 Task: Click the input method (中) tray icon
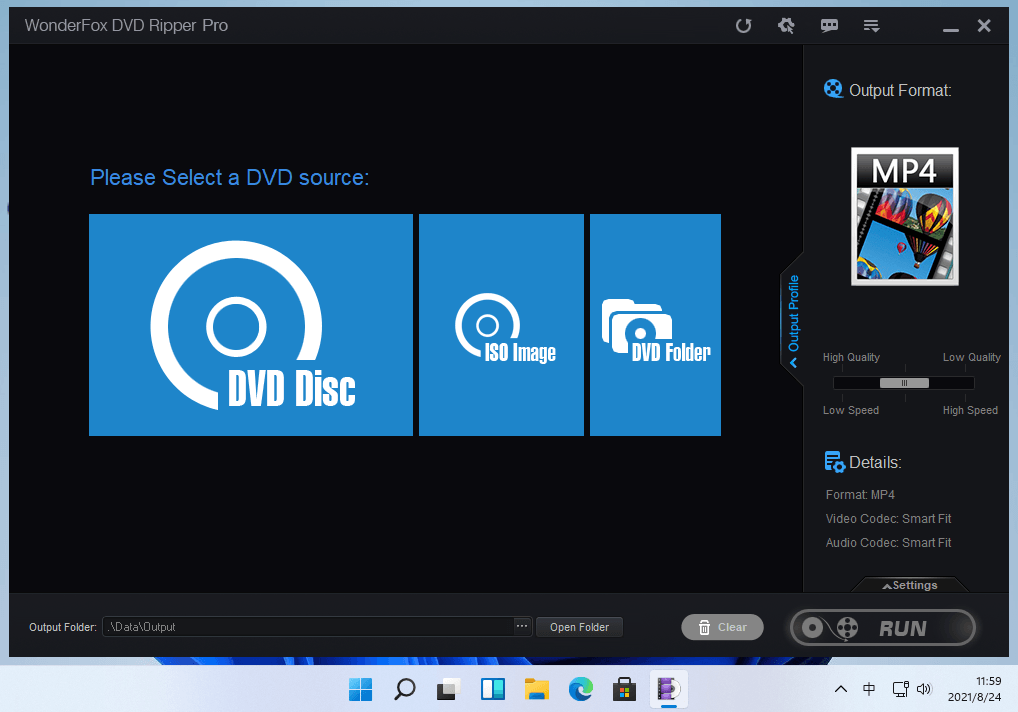click(x=869, y=689)
